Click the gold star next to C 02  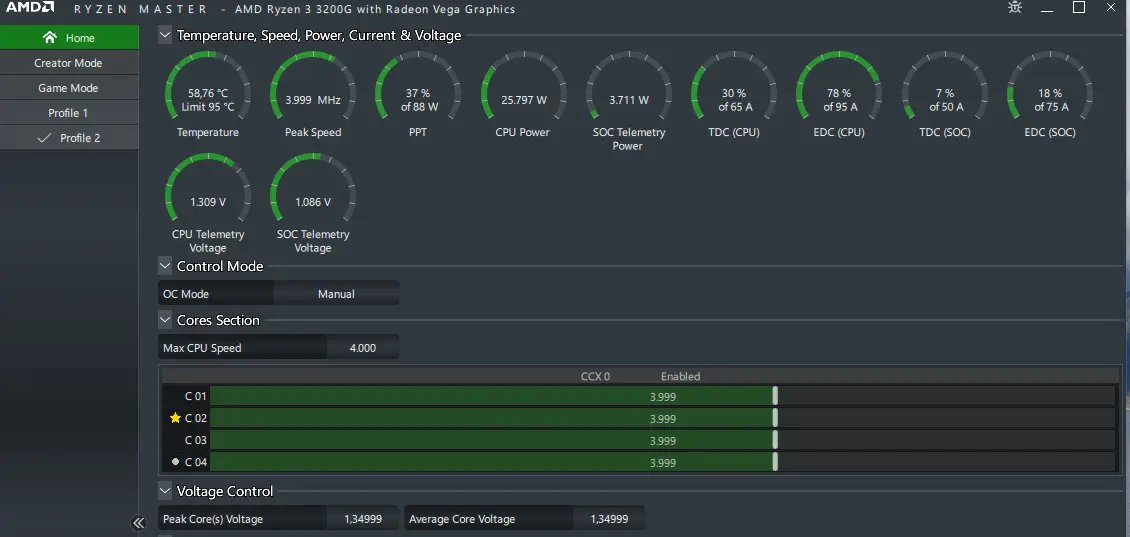175,418
